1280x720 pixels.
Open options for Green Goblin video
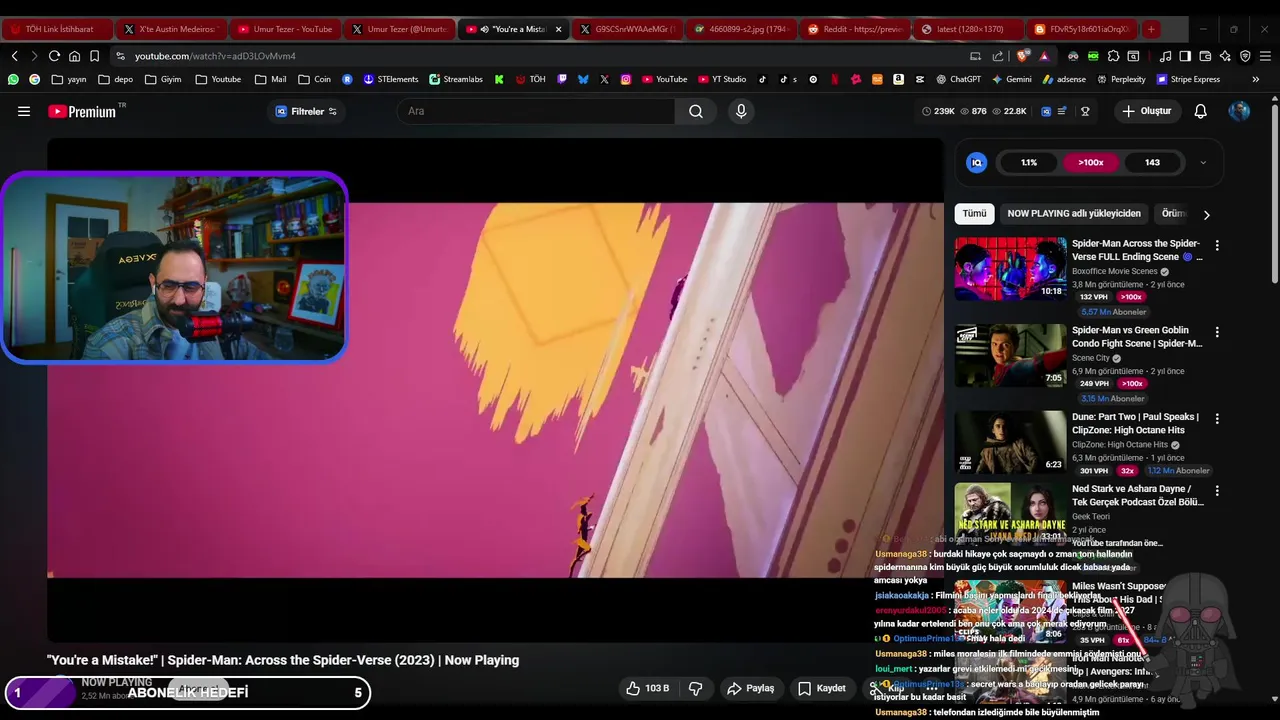click(x=1217, y=332)
